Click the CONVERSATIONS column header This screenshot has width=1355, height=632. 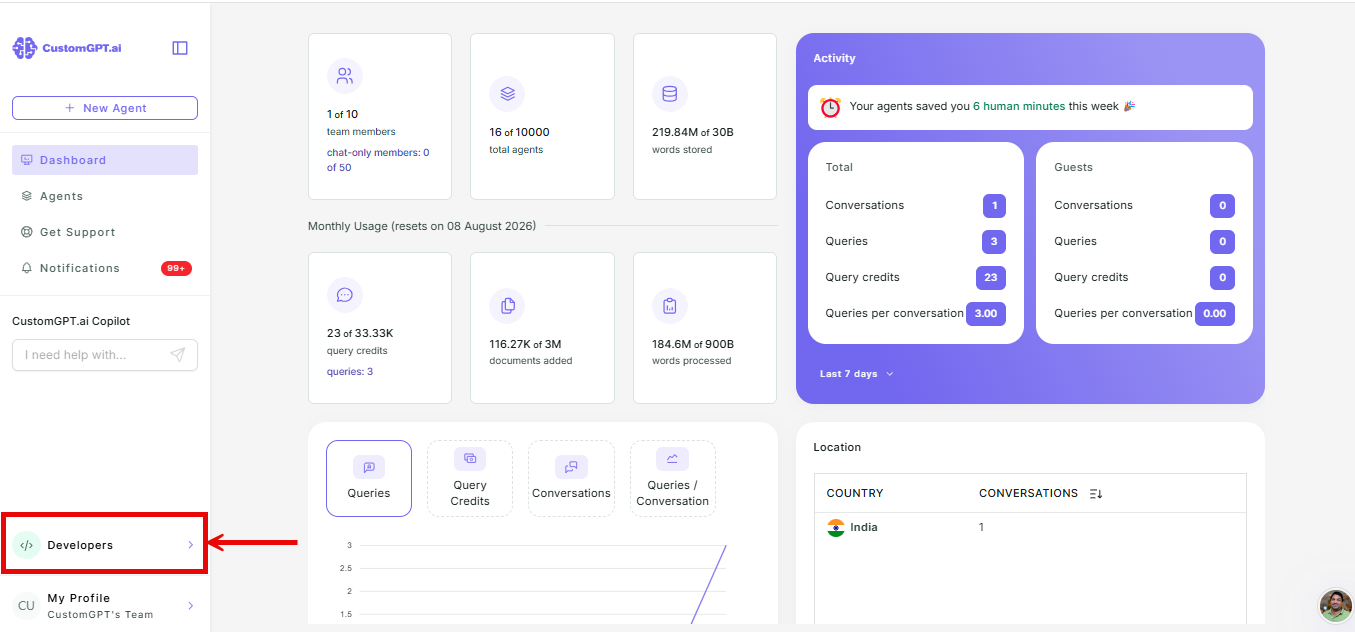click(x=1028, y=494)
